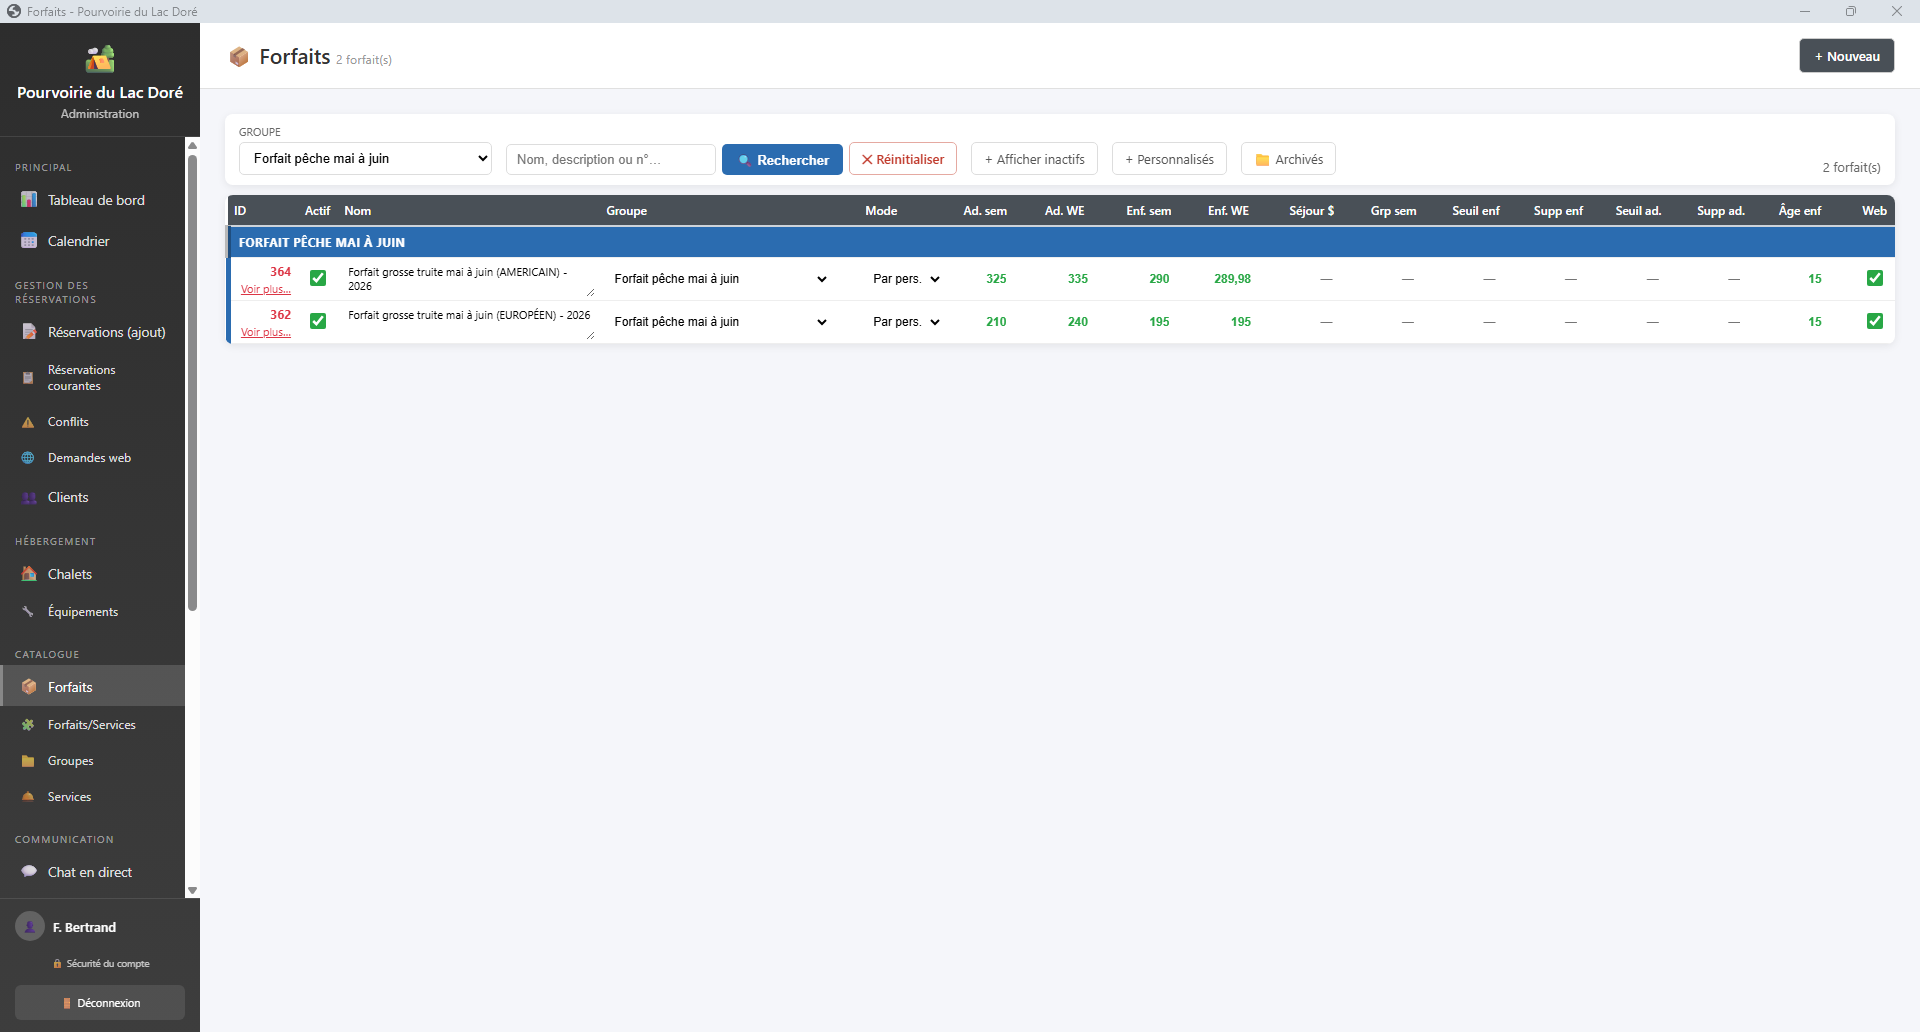
Task: Click the Conflits warning triangle icon
Action: [x=28, y=422]
